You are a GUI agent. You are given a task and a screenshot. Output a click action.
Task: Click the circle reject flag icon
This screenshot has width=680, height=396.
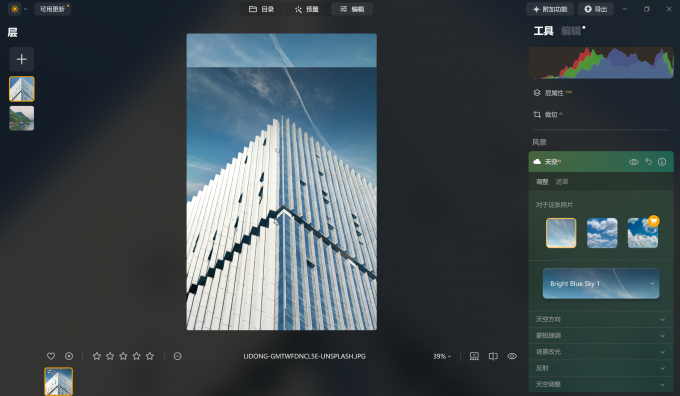click(x=69, y=356)
